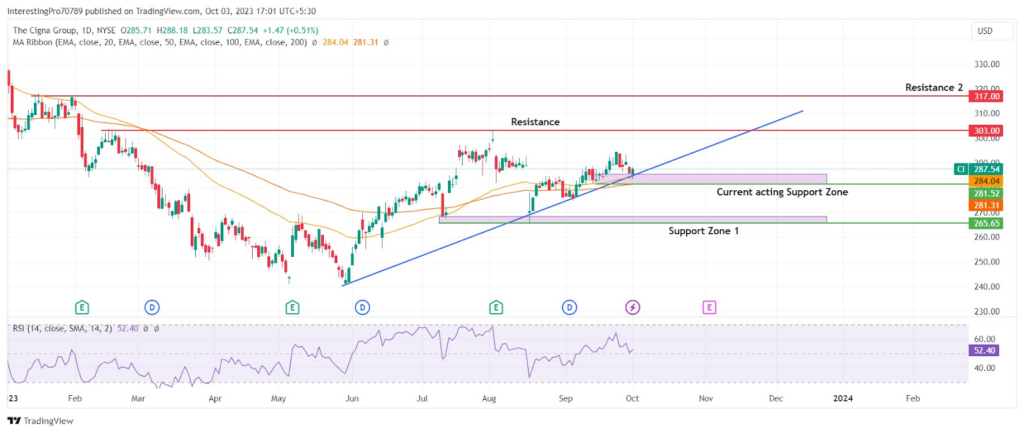Click the Apr label on time axis
The width and height of the screenshot is (1024, 433).
click(x=215, y=397)
